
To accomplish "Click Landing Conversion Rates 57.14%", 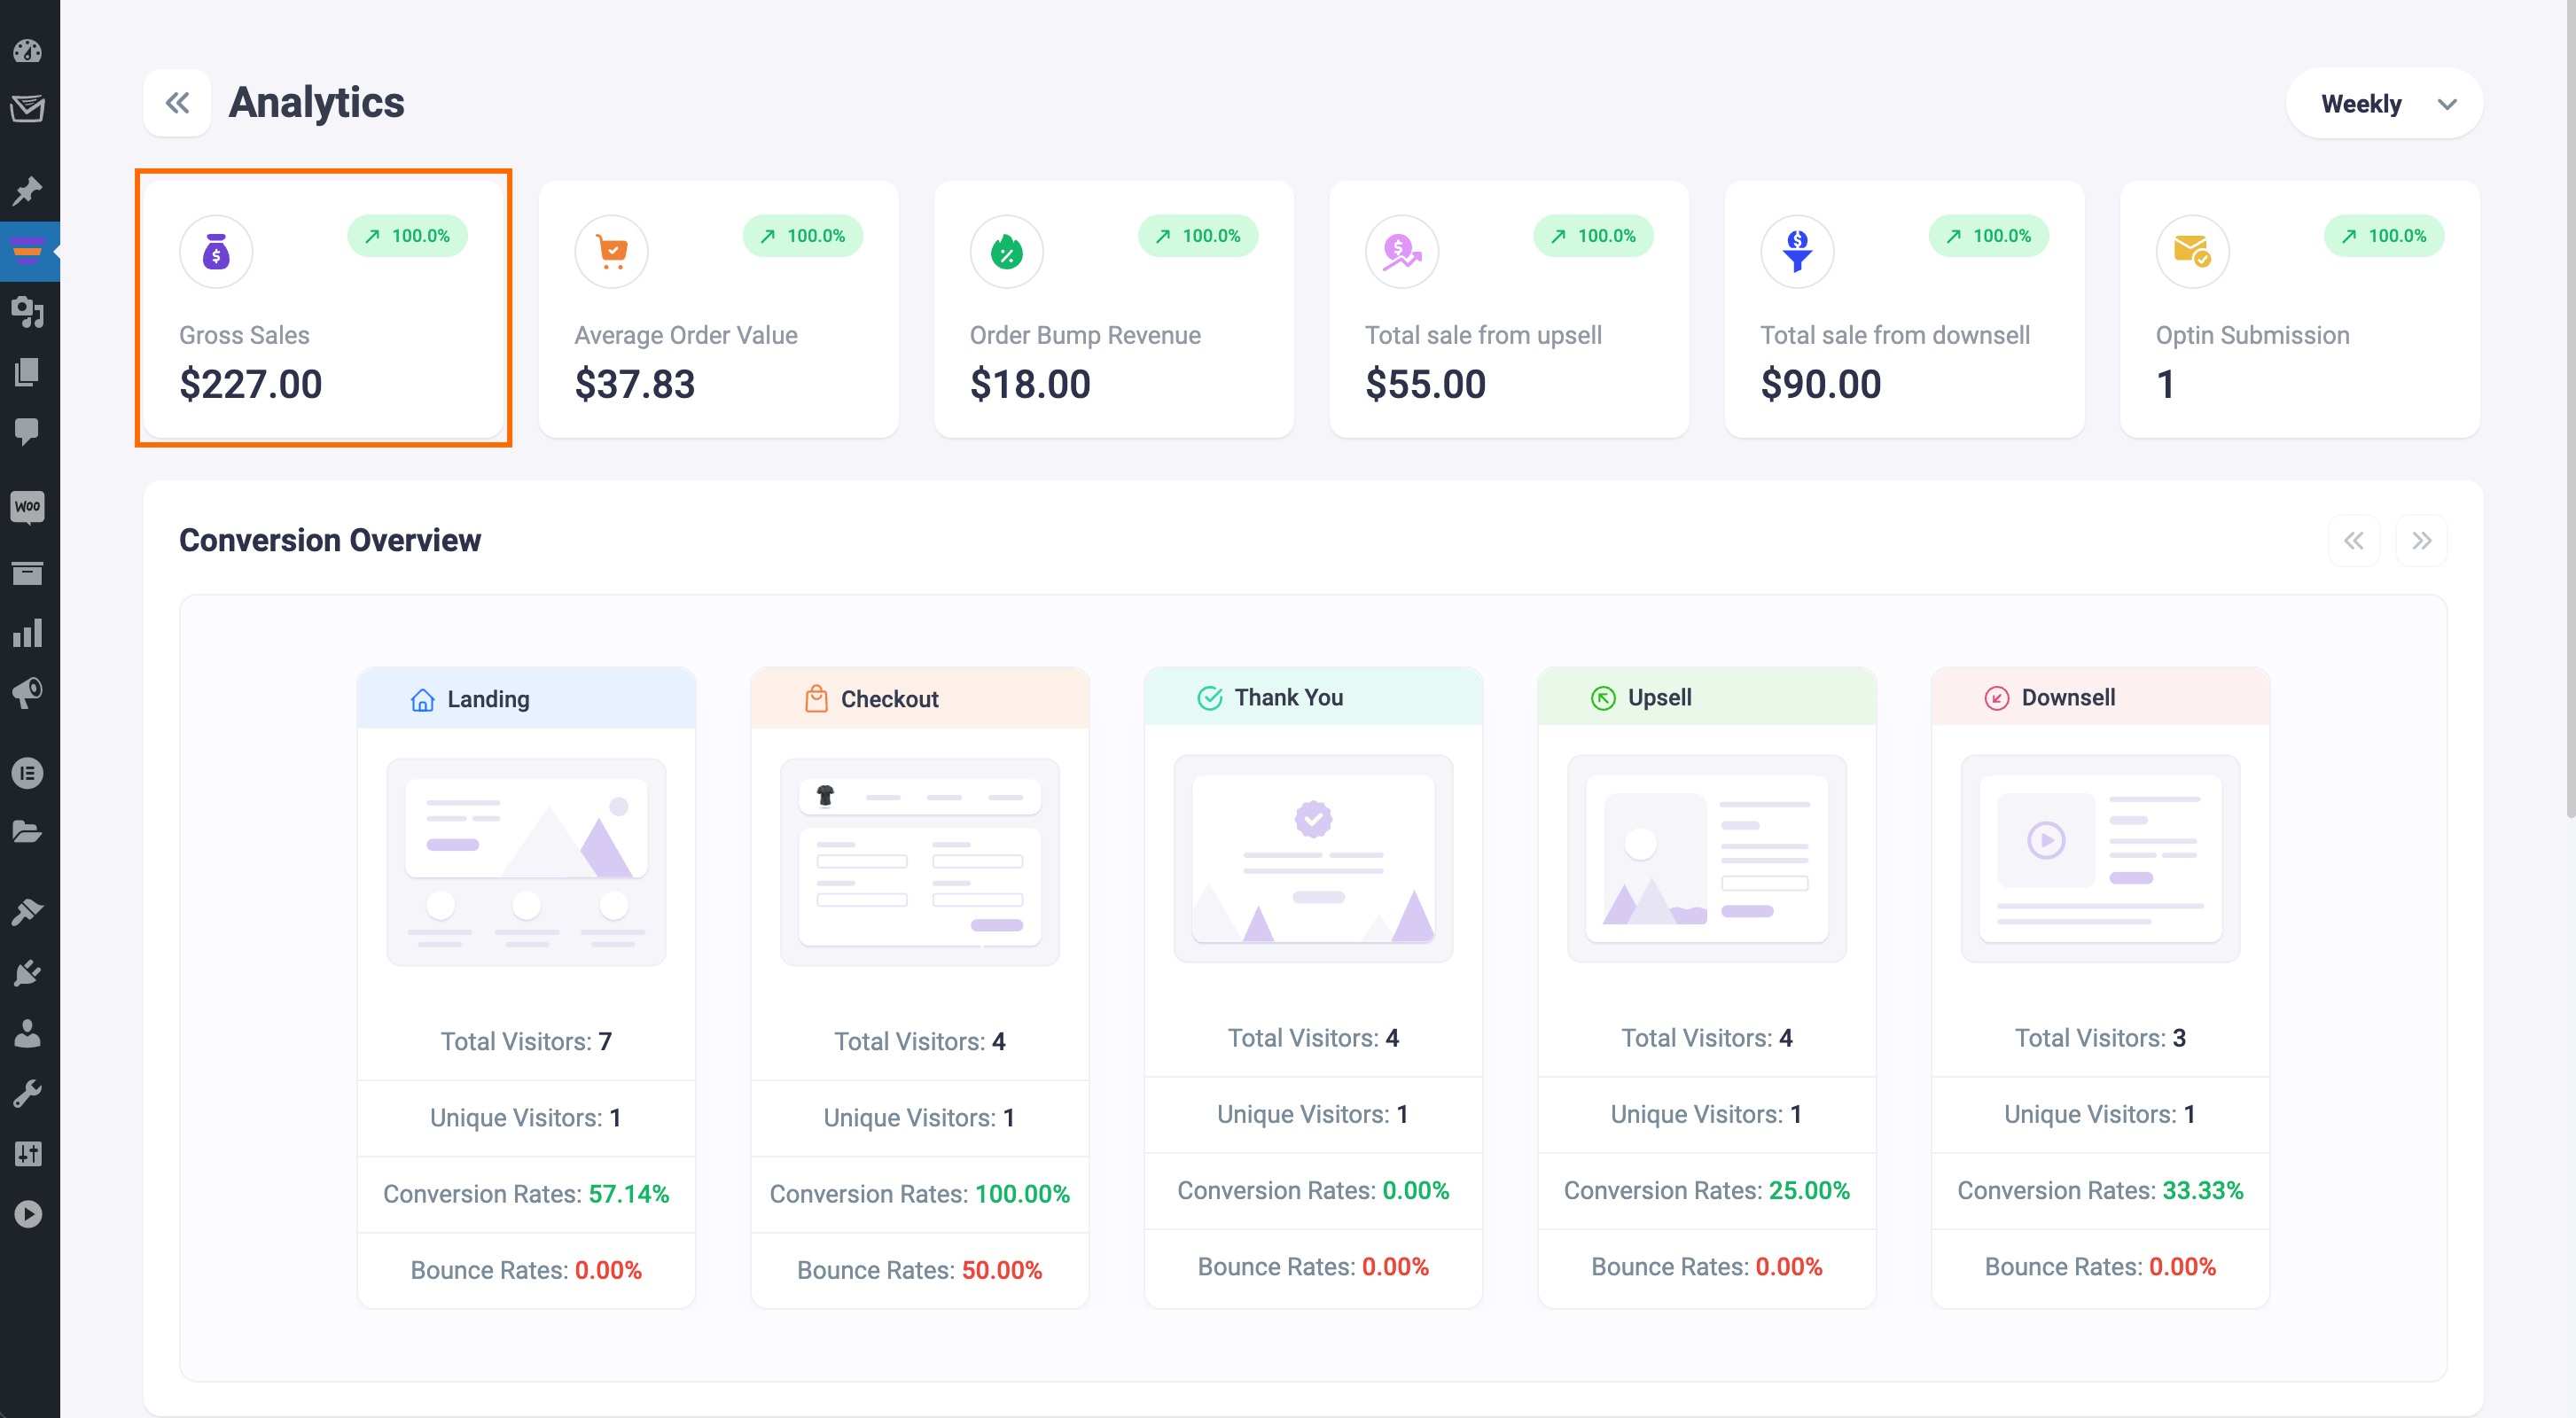I will (526, 1194).
